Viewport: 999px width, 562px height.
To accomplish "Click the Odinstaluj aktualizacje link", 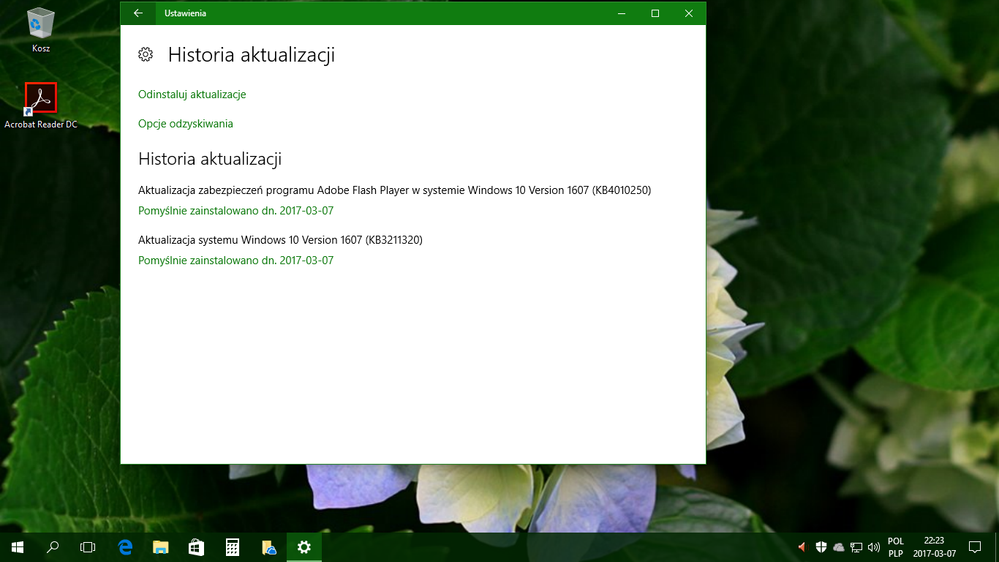I will (192, 94).
